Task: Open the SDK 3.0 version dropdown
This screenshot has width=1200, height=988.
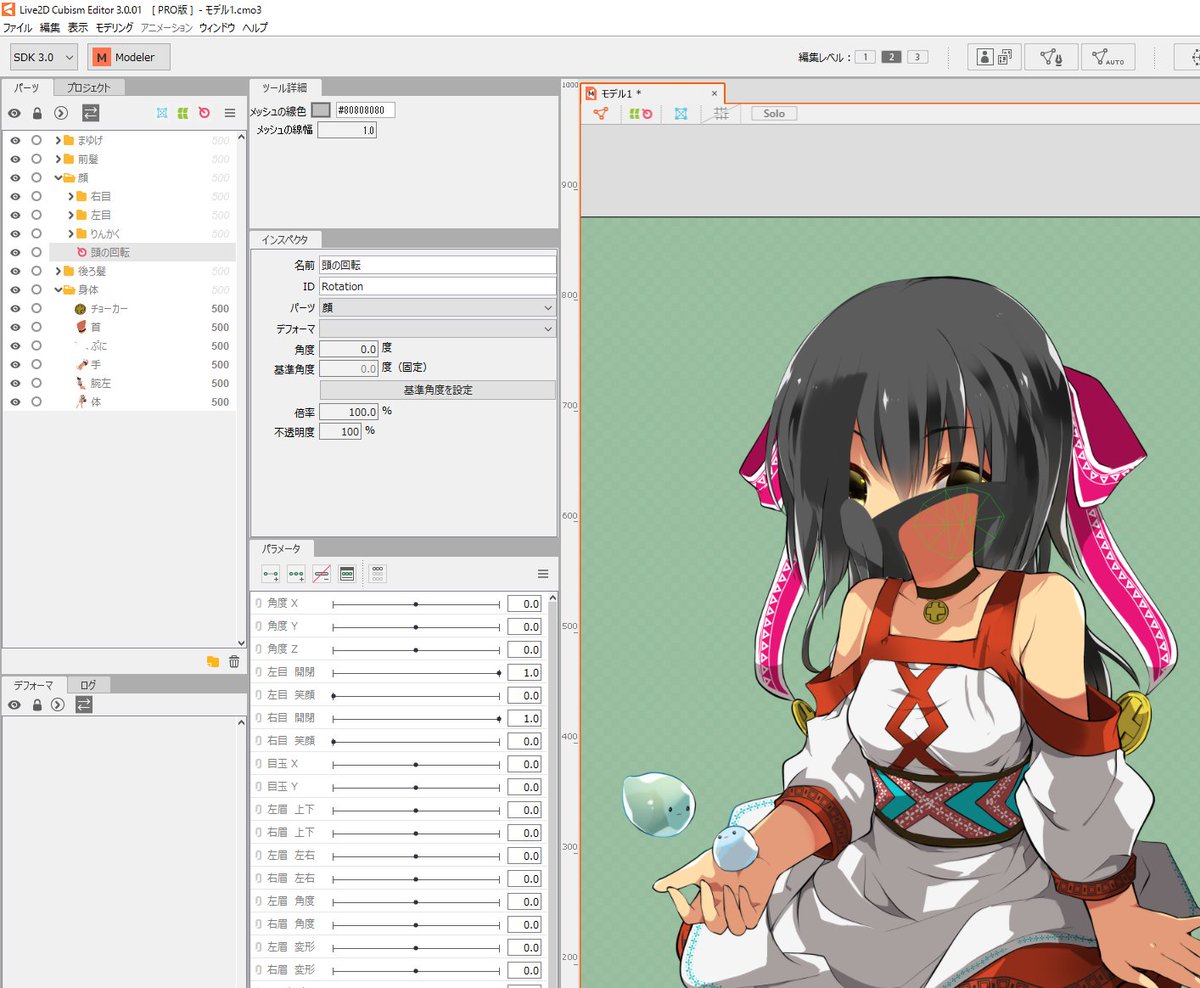Action: pos(44,57)
